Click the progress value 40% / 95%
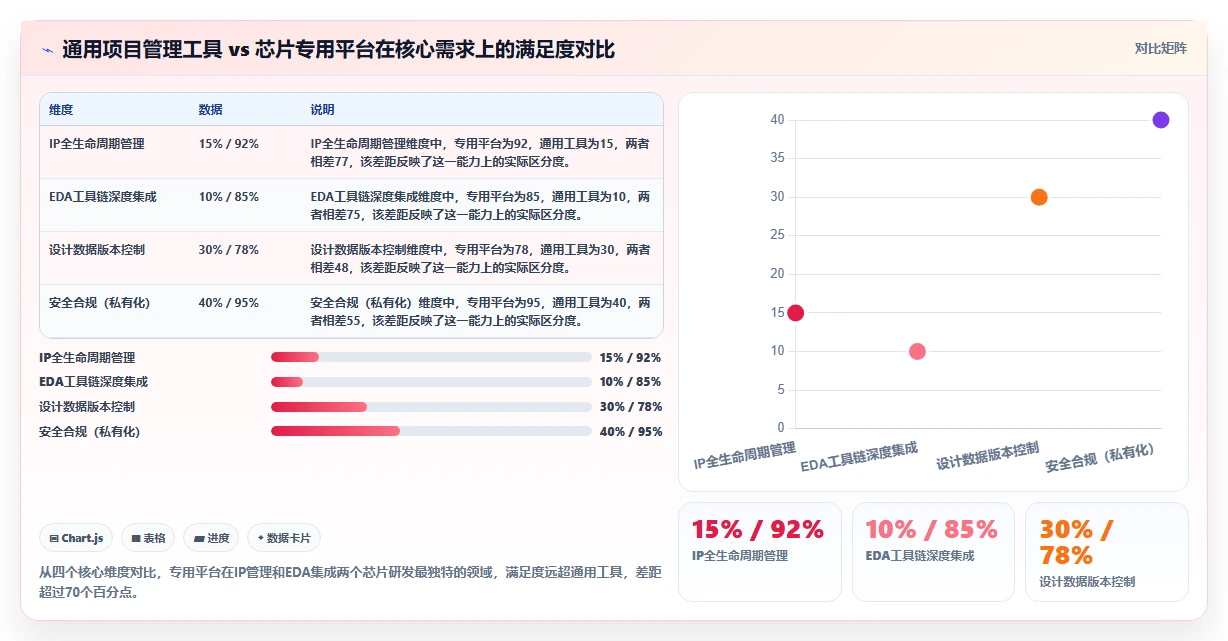This screenshot has height=641, width=1228. tap(630, 432)
